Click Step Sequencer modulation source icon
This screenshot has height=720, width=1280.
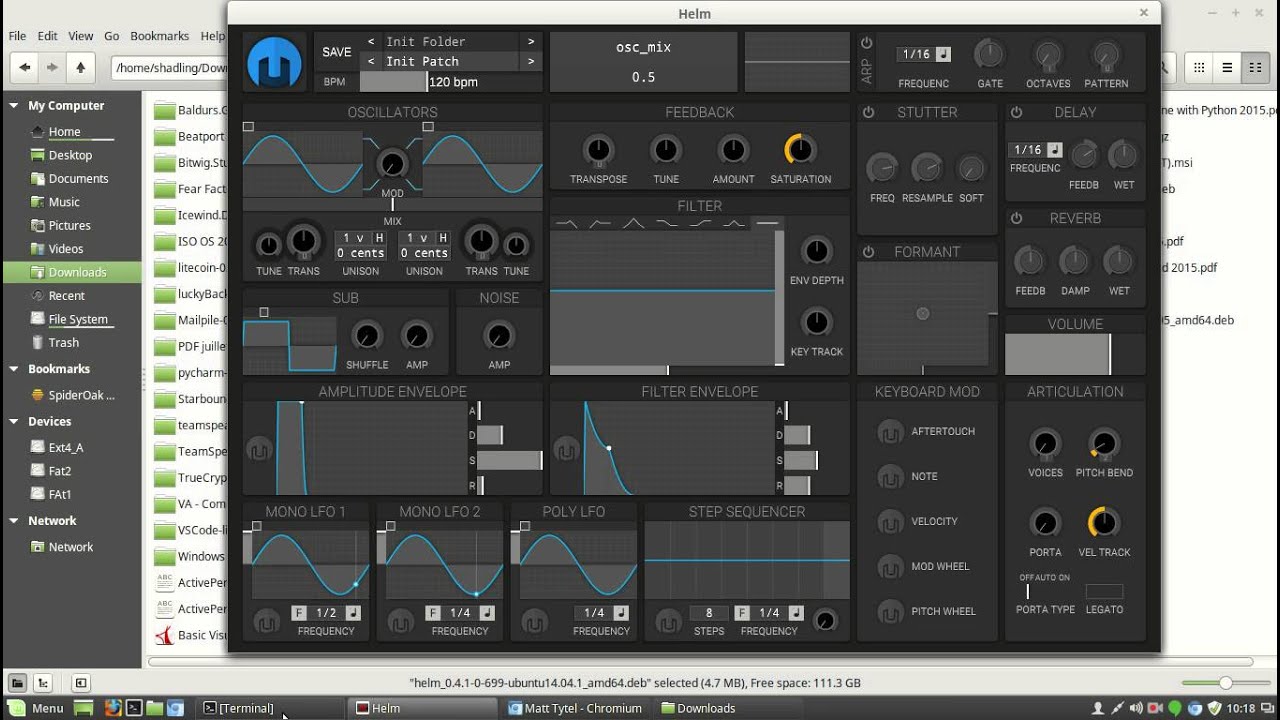tap(668, 622)
